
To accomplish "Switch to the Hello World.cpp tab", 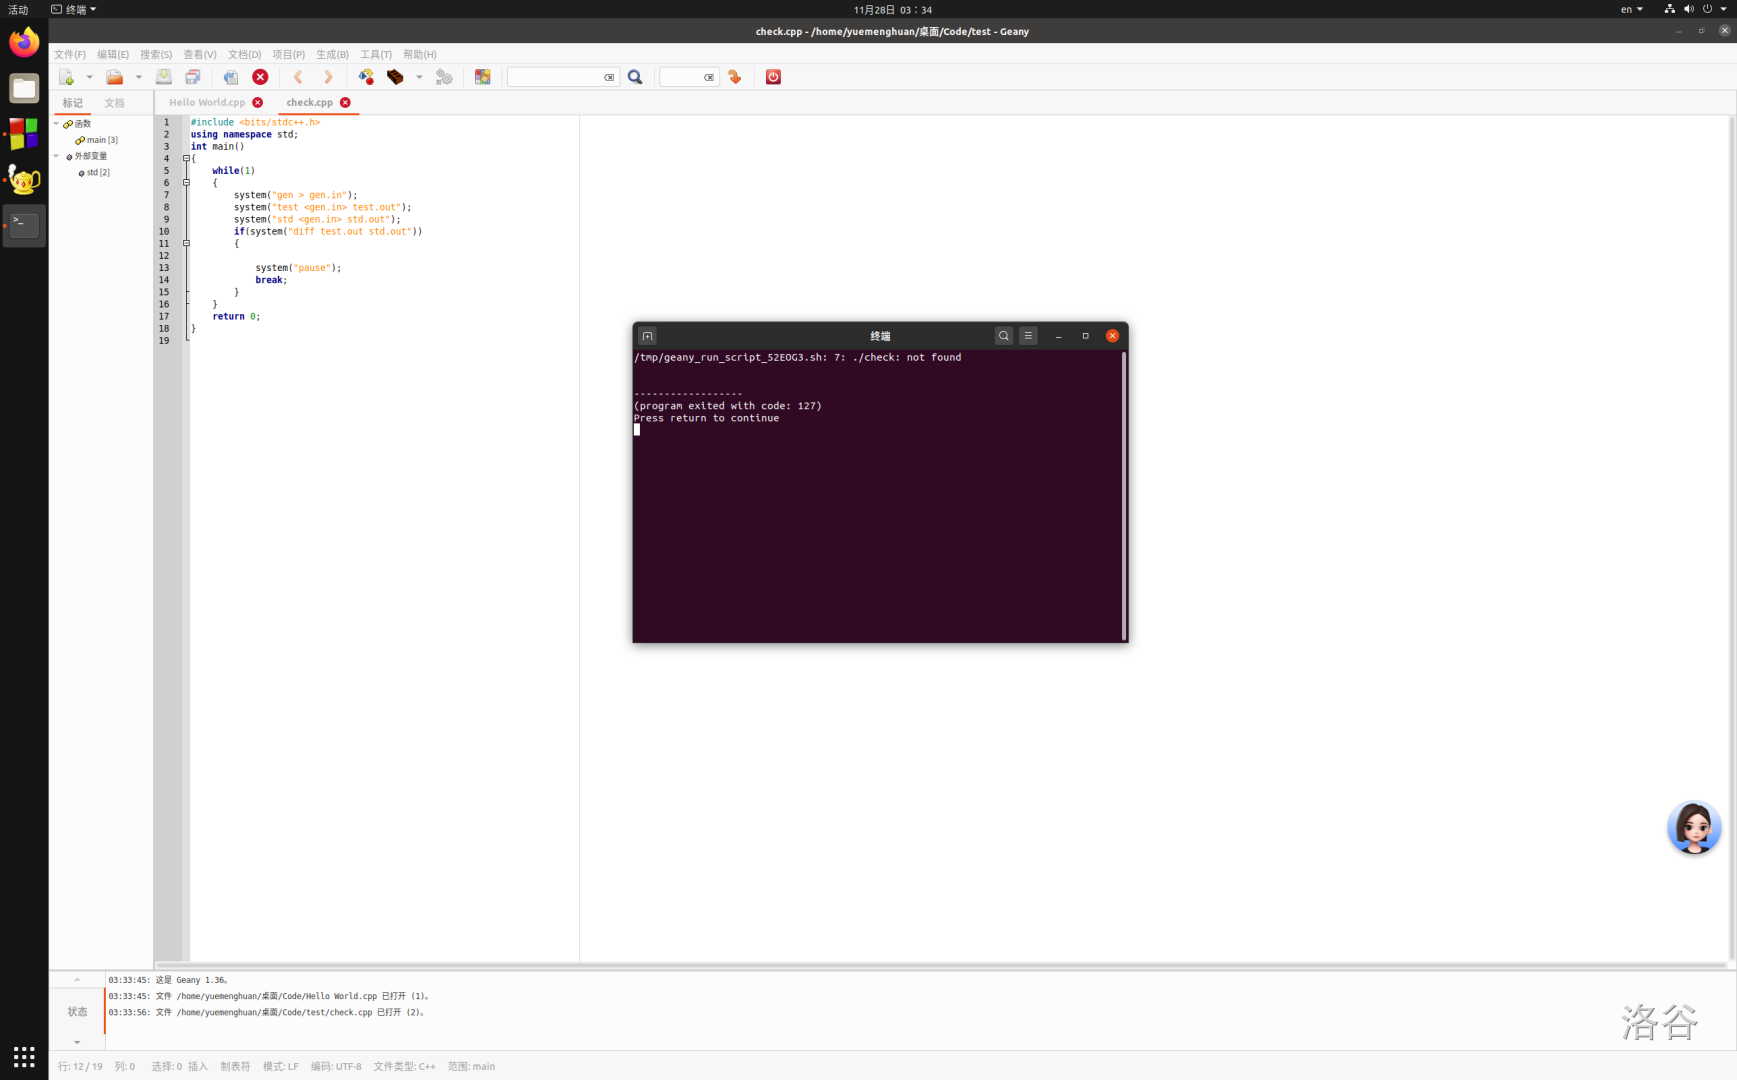I will coord(207,102).
